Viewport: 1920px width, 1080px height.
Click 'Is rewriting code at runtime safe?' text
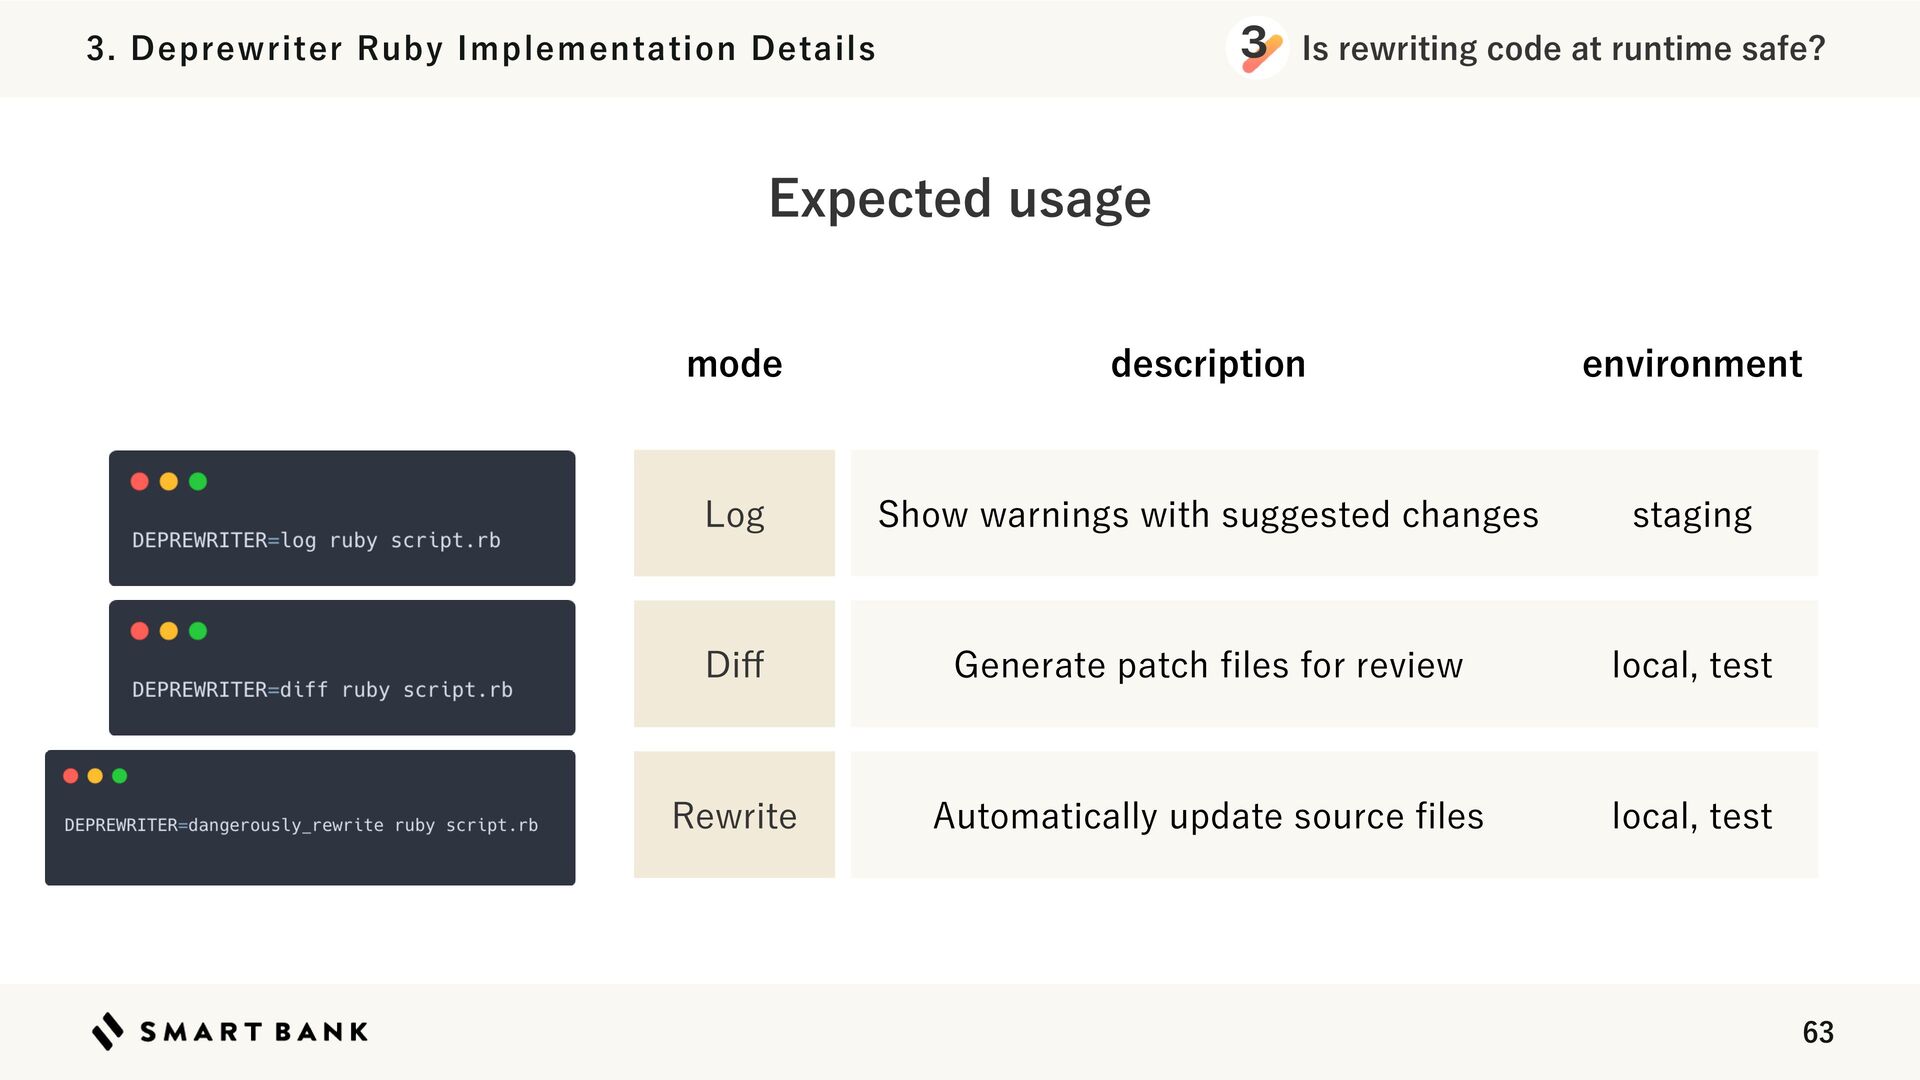point(1563,48)
